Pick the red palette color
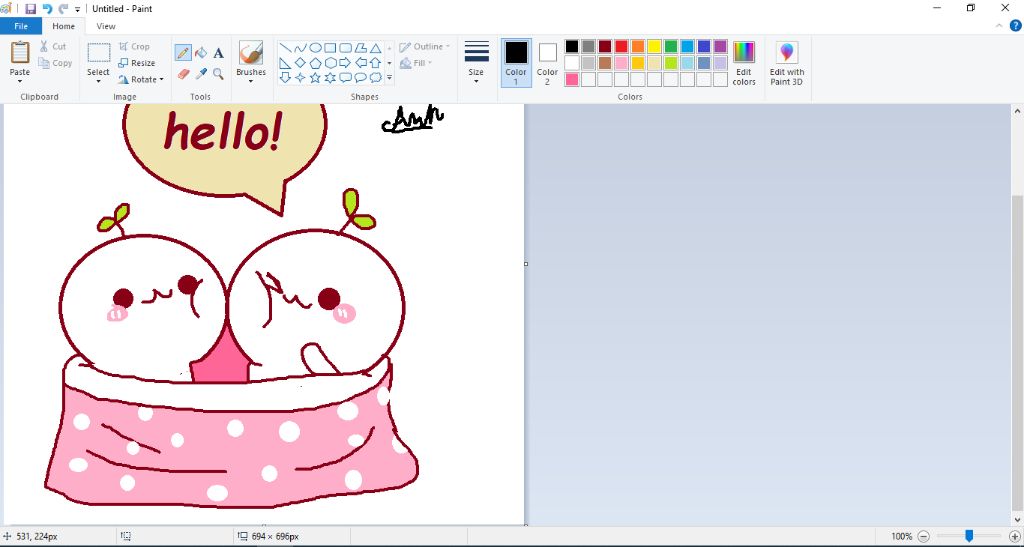This screenshot has width=1024, height=547. coord(622,46)
